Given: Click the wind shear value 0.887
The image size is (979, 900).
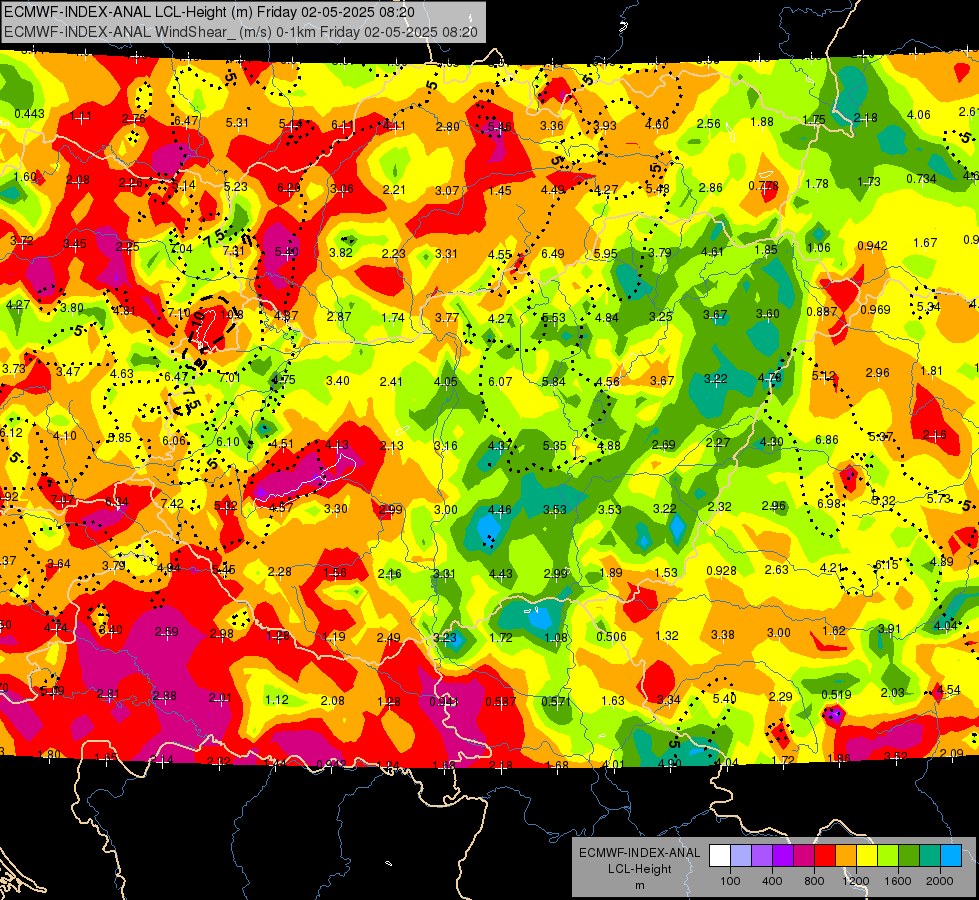Looking at the screenshot, I should pyautogui.click(x=822, y=312).
